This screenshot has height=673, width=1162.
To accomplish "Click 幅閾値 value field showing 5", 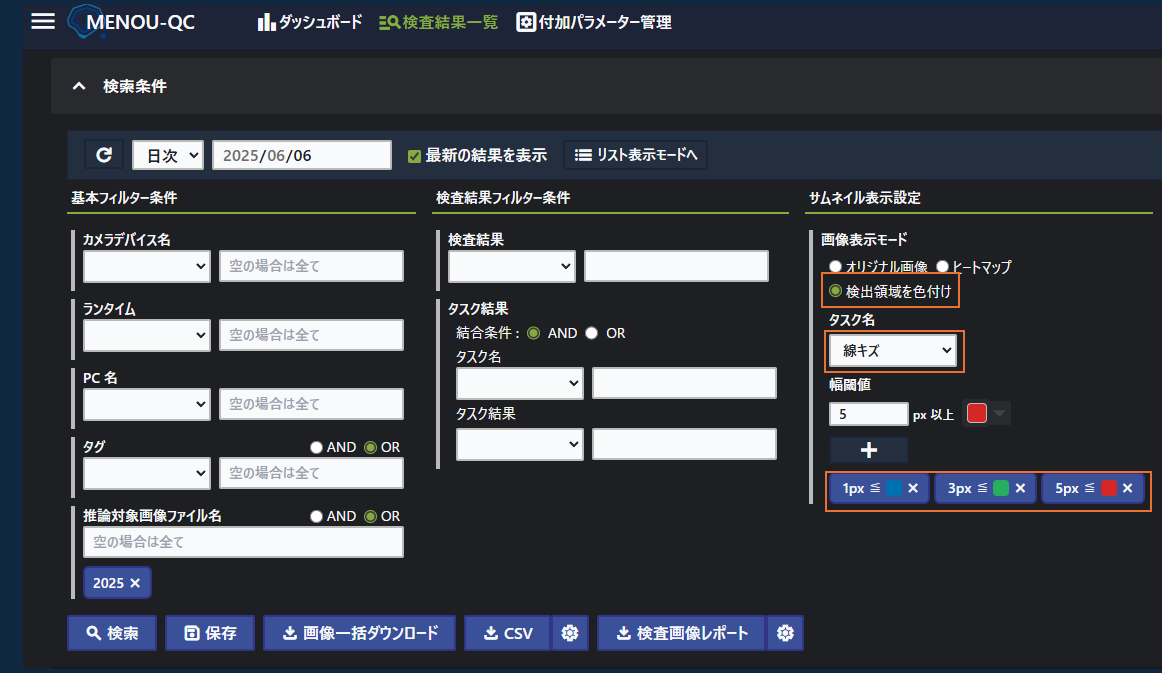I will (869, 414).
